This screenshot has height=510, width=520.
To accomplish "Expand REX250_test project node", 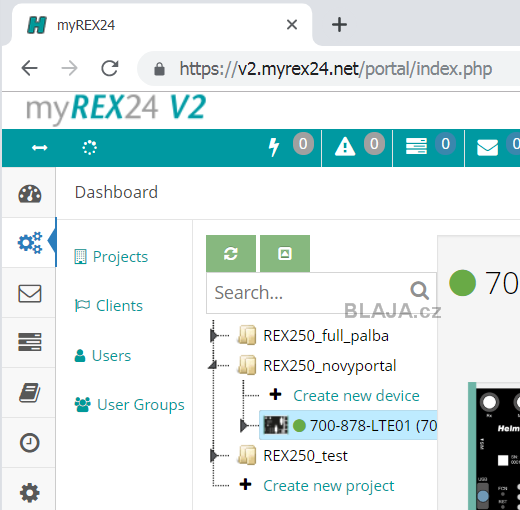I will click(x=213, y=456).
